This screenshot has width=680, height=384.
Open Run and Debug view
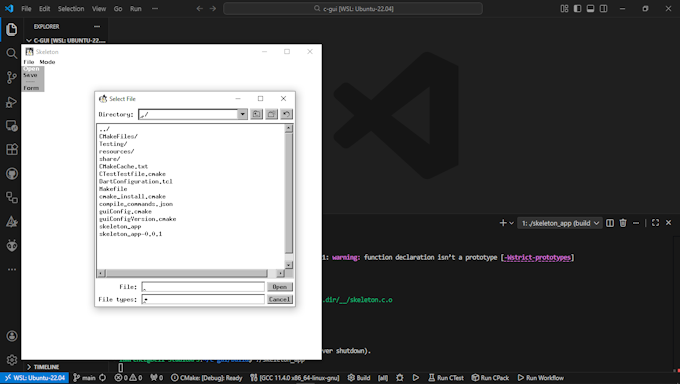pos(12,102)
